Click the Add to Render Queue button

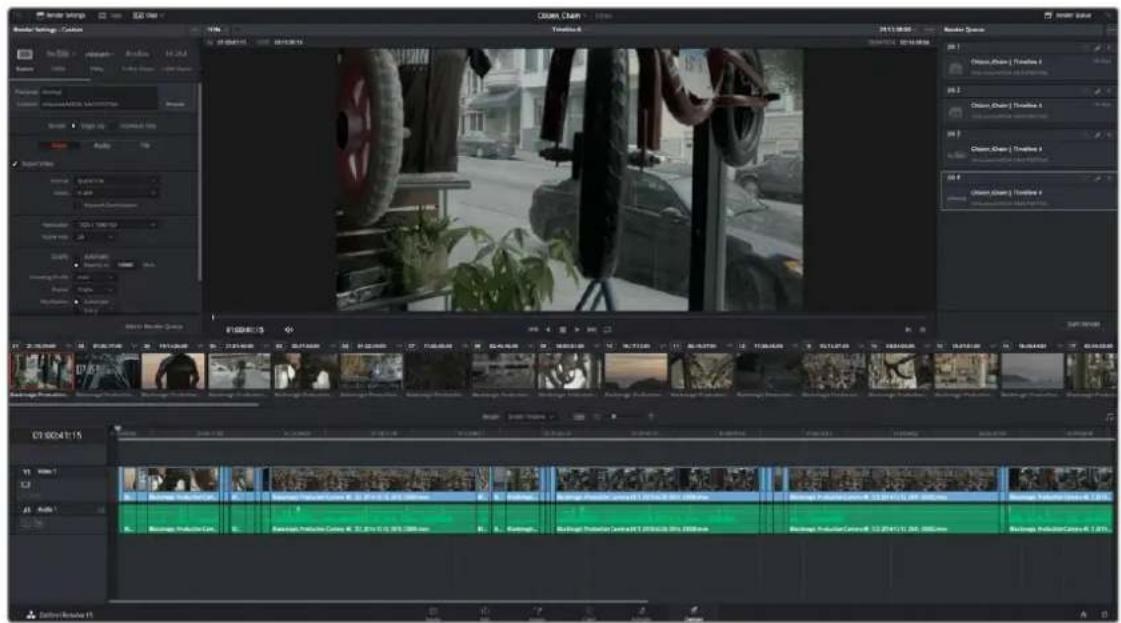154,326
